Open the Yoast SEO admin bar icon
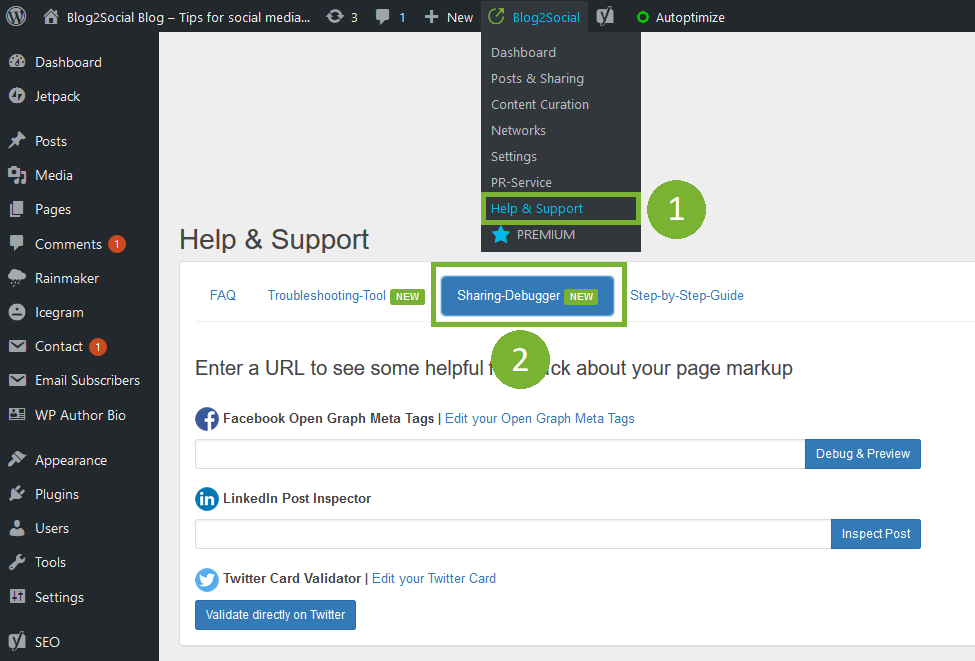 [x=605, y=17]
